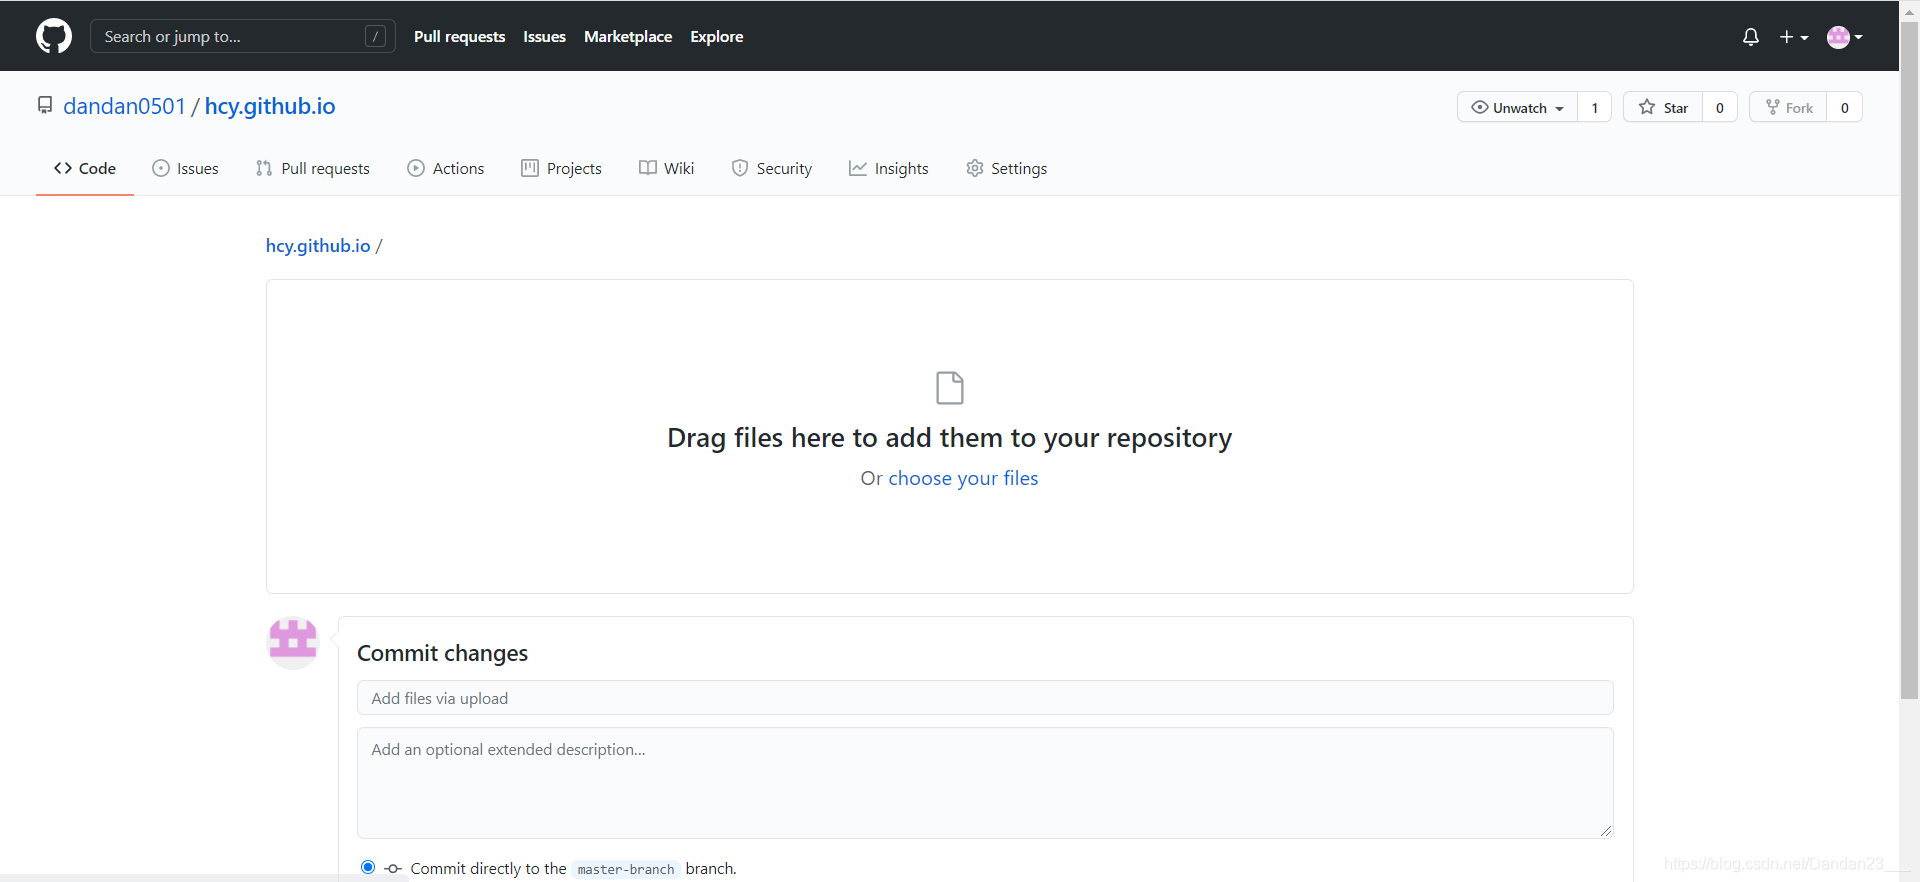Open the repository Settings tab
1920x882 pixels.
point(1007,168)
